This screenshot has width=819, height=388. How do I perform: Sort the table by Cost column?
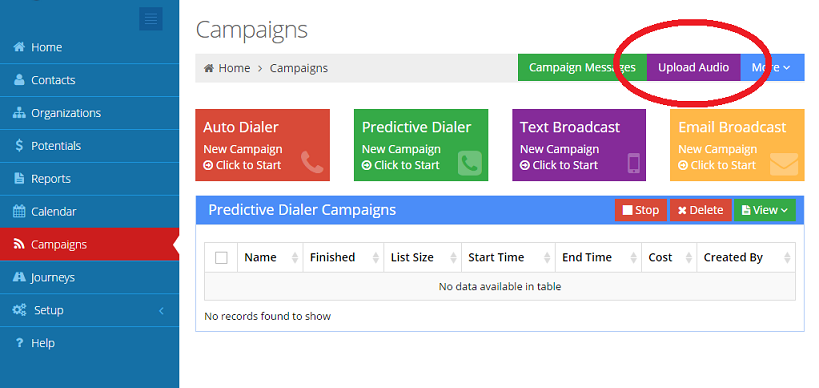click(x=669, y=257)
